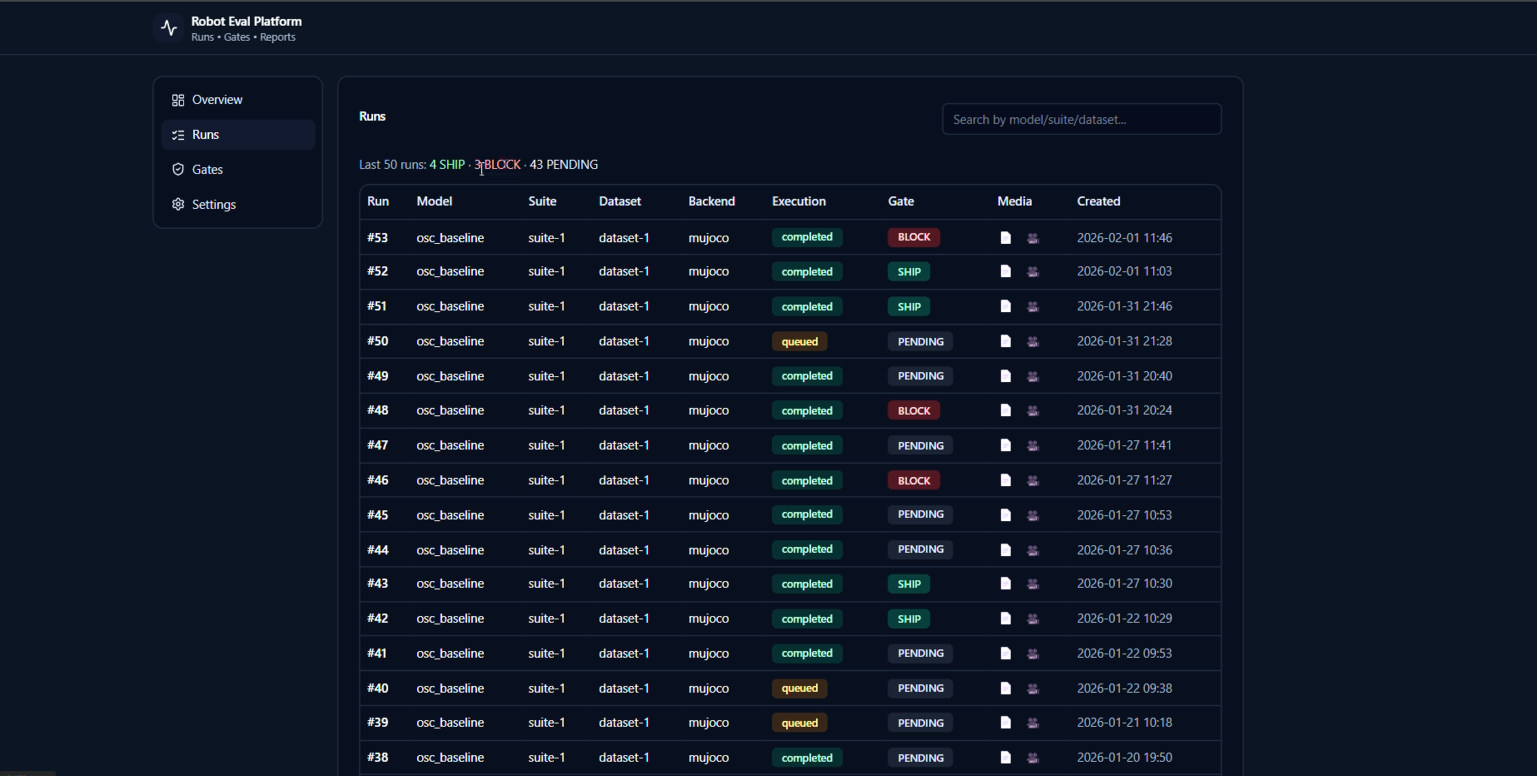Click the queued execution badge on run #40
Image resolution: width=1537 pixels, height=776 pixels.
[799, 688]
